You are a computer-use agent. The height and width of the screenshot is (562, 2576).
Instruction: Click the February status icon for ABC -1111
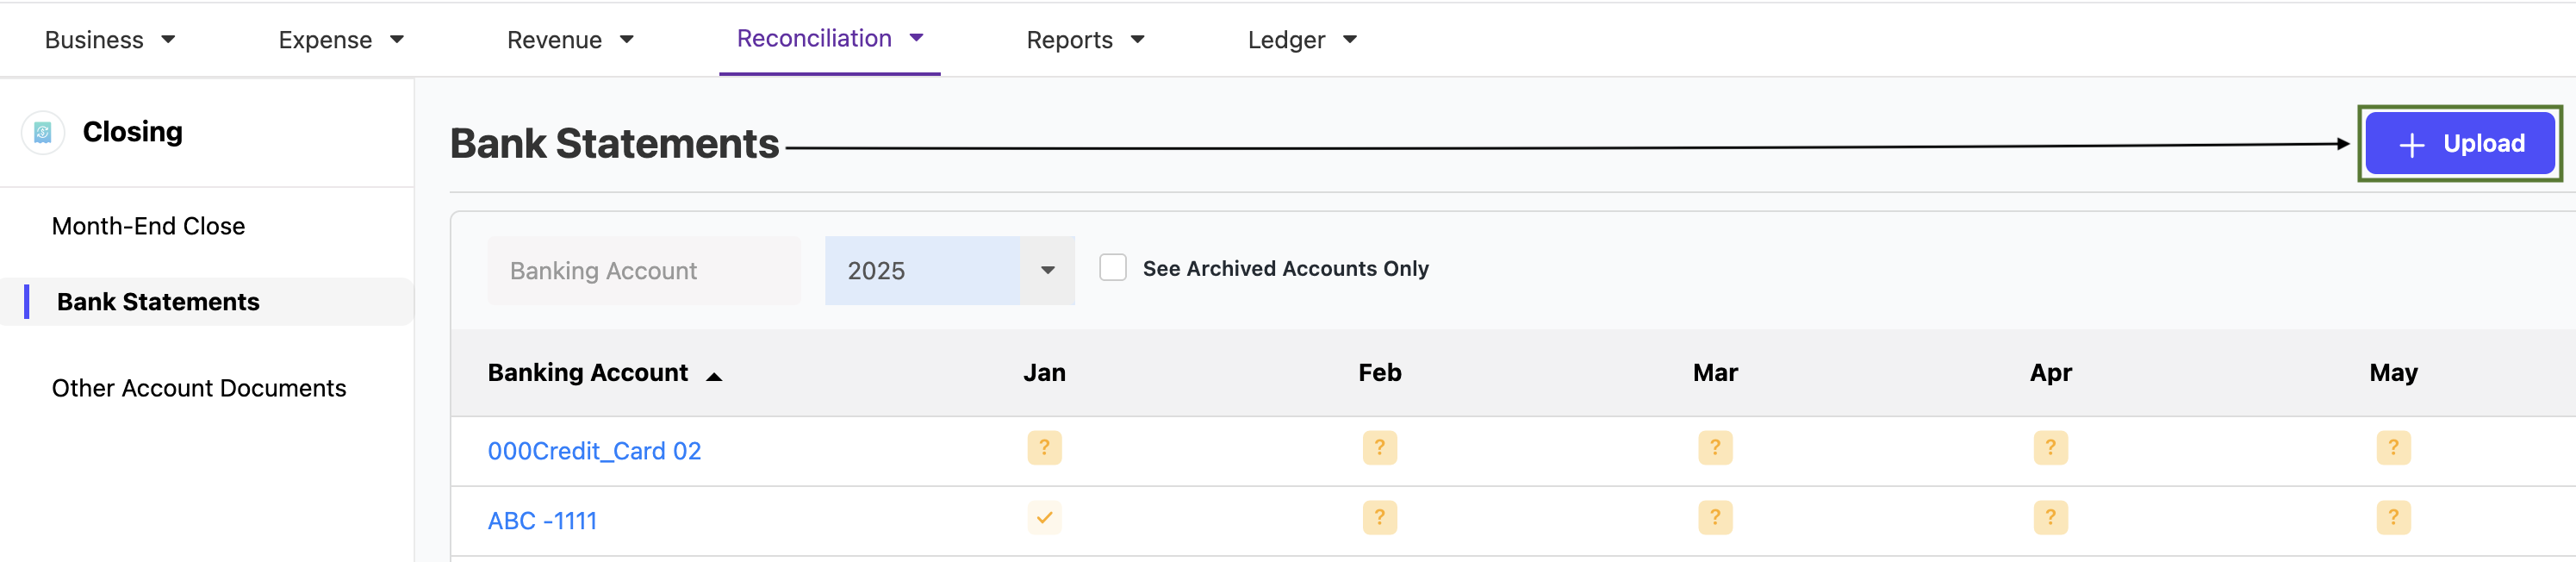click(1379, 517)
